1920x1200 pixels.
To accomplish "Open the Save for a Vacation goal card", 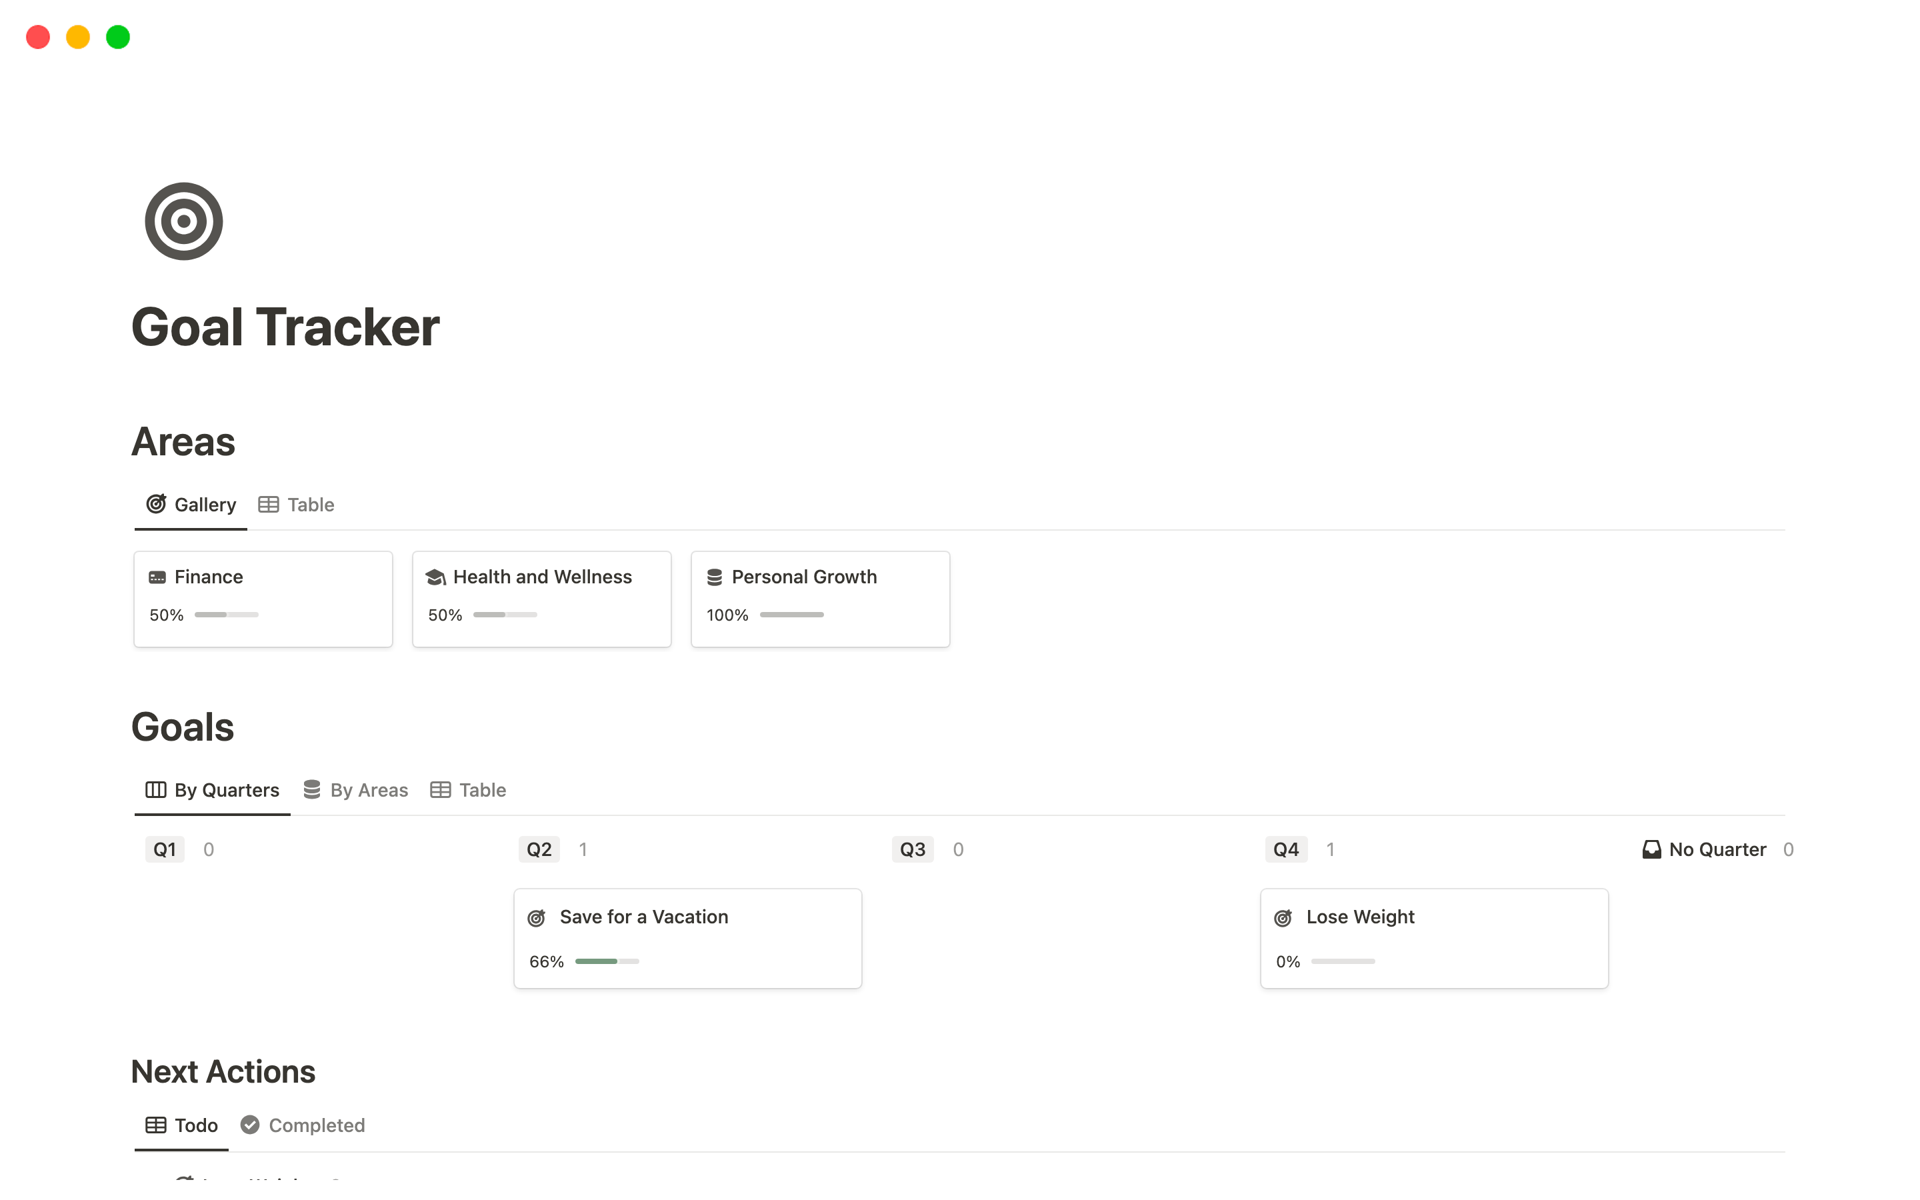I will (x=687, y=937).
